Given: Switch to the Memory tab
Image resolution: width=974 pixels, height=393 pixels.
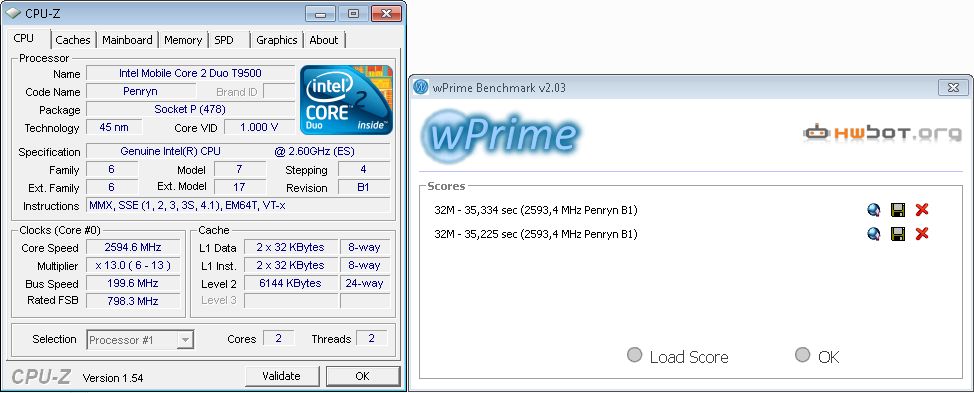Looking at the screenshot, I should 183,40.
